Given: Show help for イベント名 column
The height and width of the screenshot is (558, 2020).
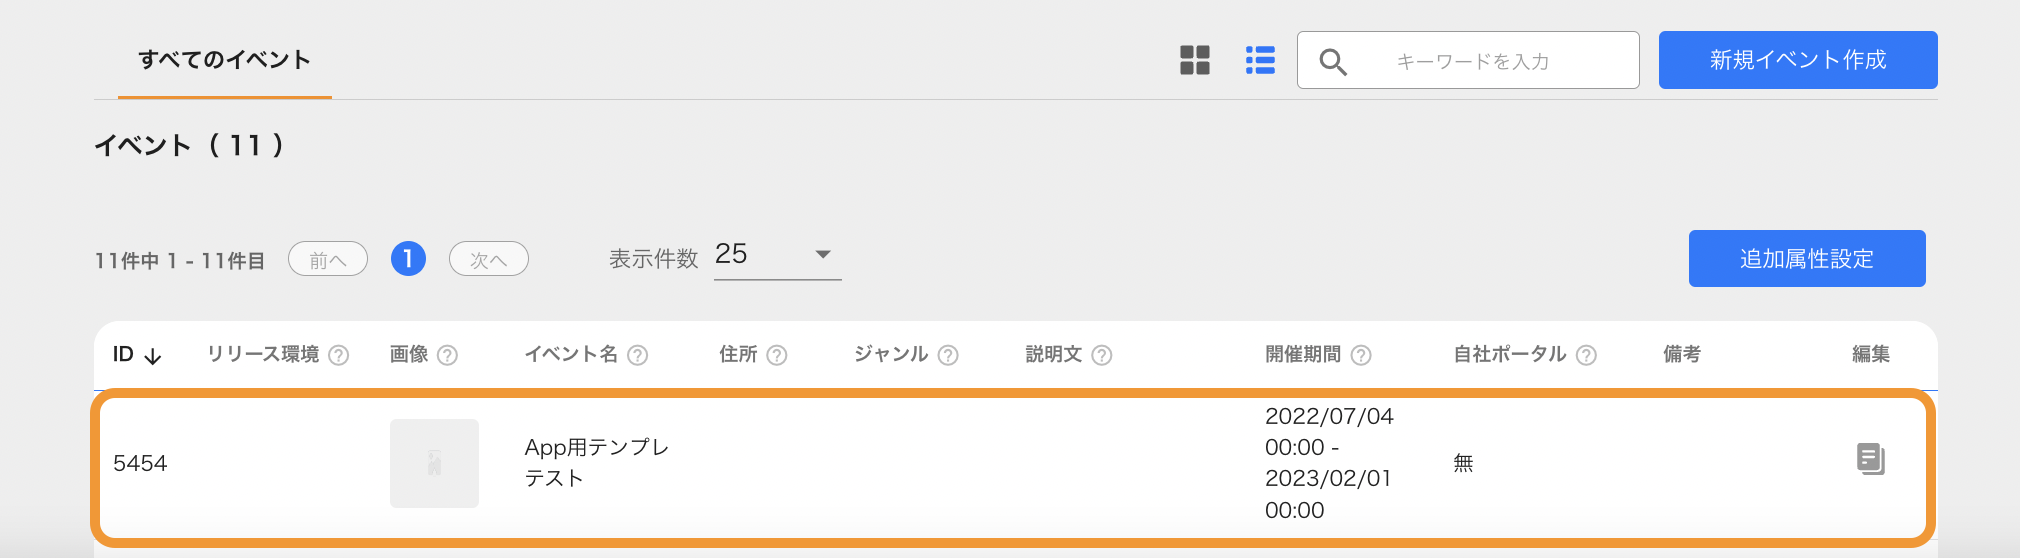Looking at the screenshot, I should (x=638, y=355).
